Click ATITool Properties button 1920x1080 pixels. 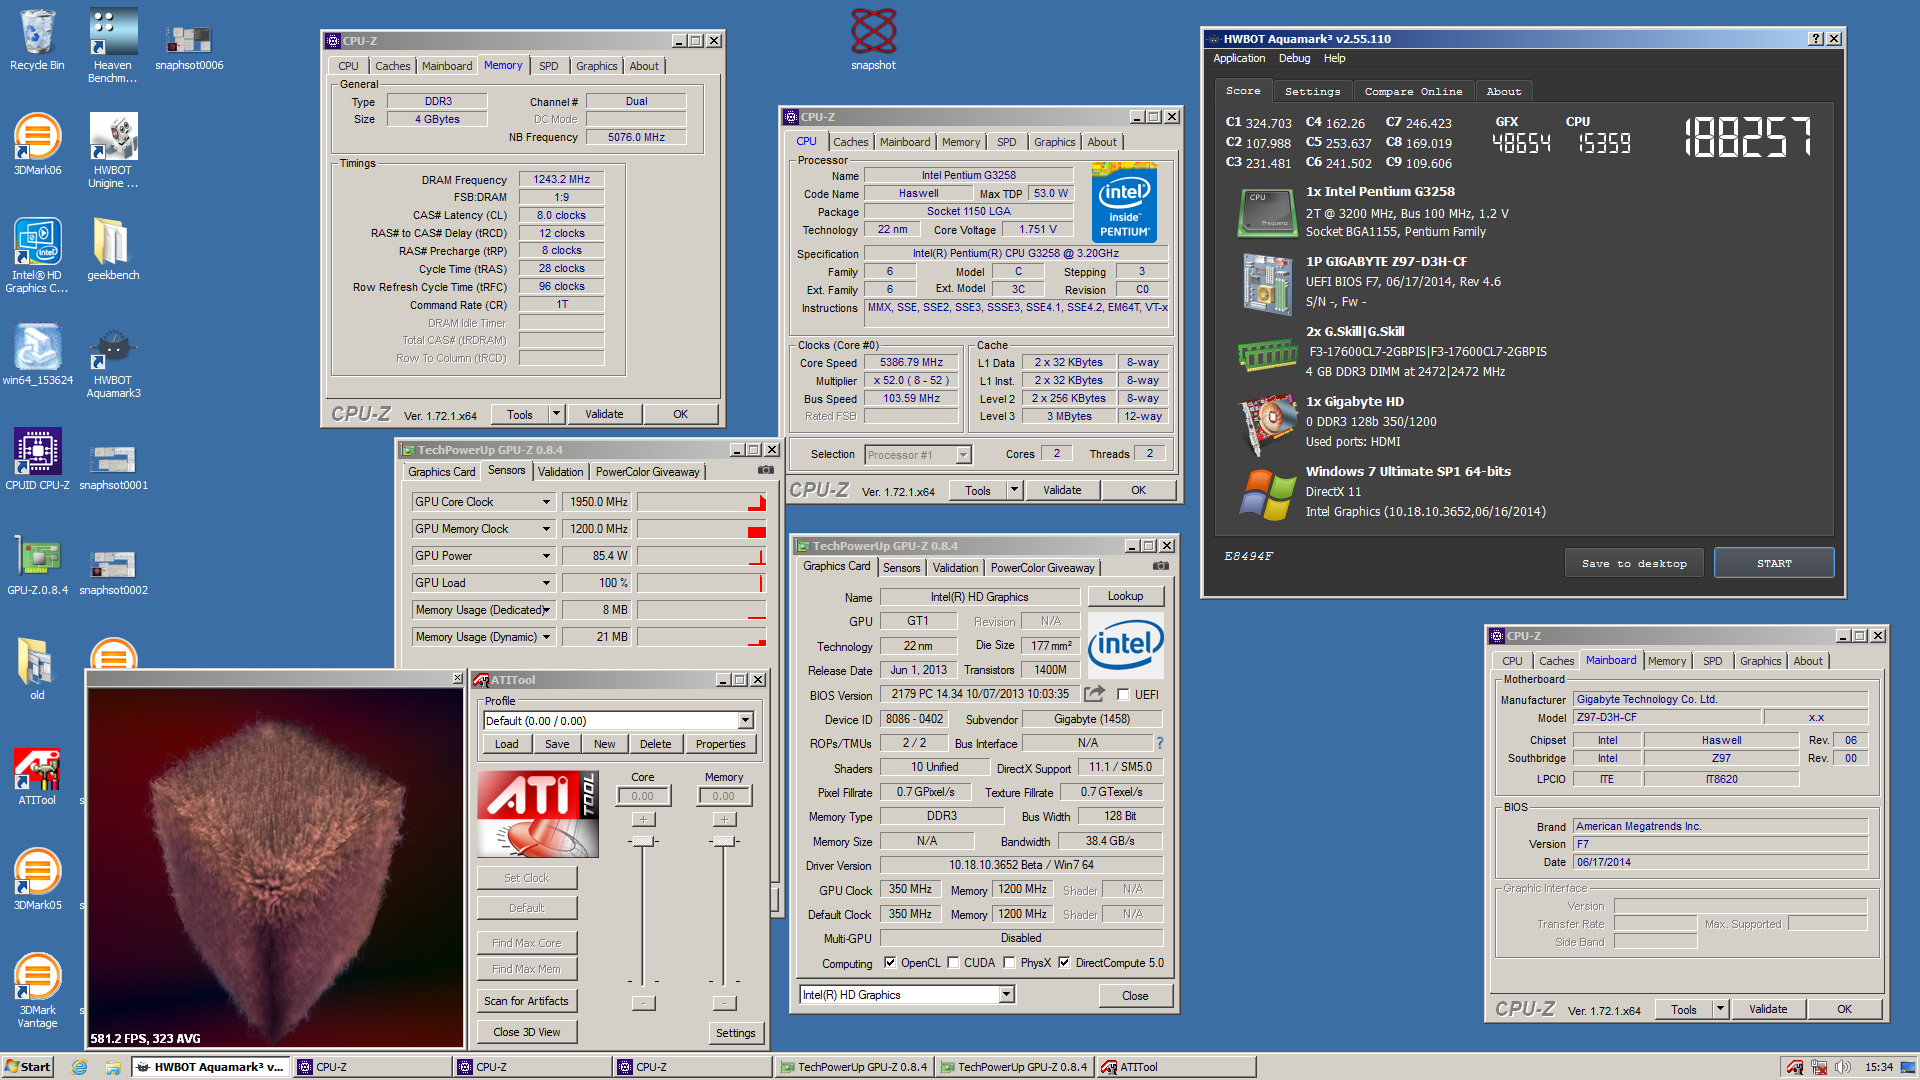click(720, 744)
